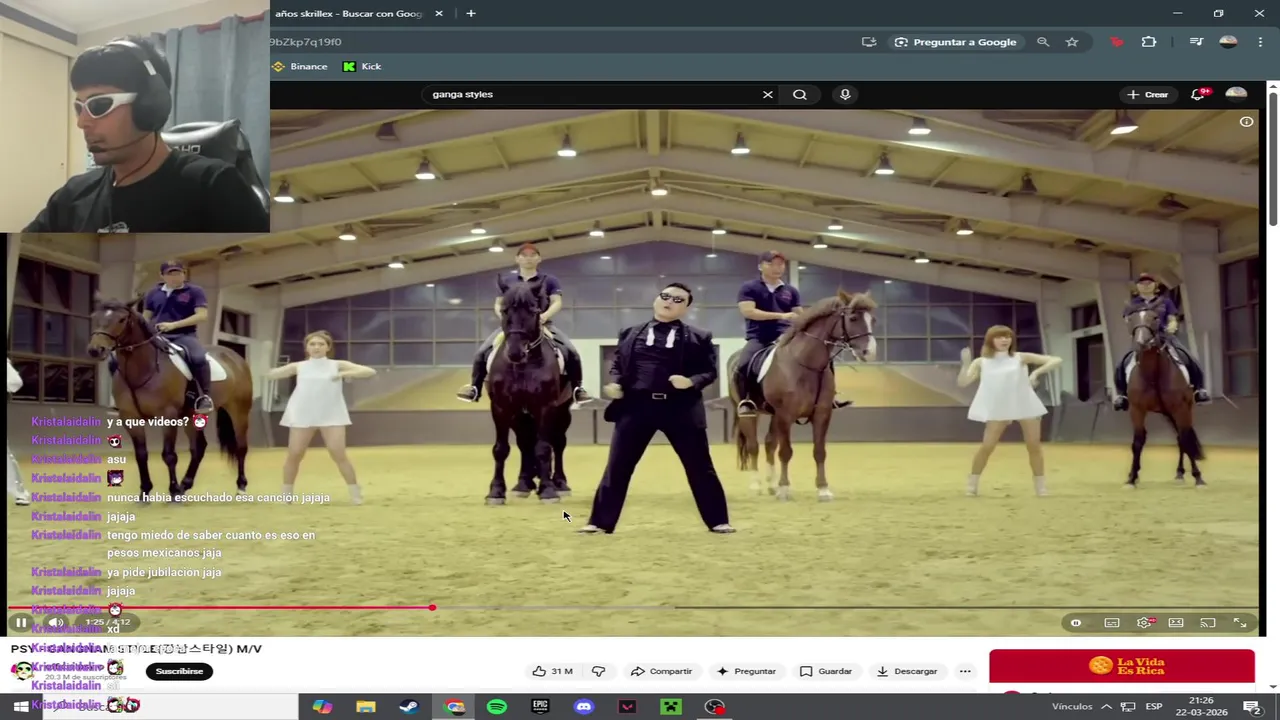1280x720 pixels.
Task: Open the Crear upload menu
Action: (1148, 94)
